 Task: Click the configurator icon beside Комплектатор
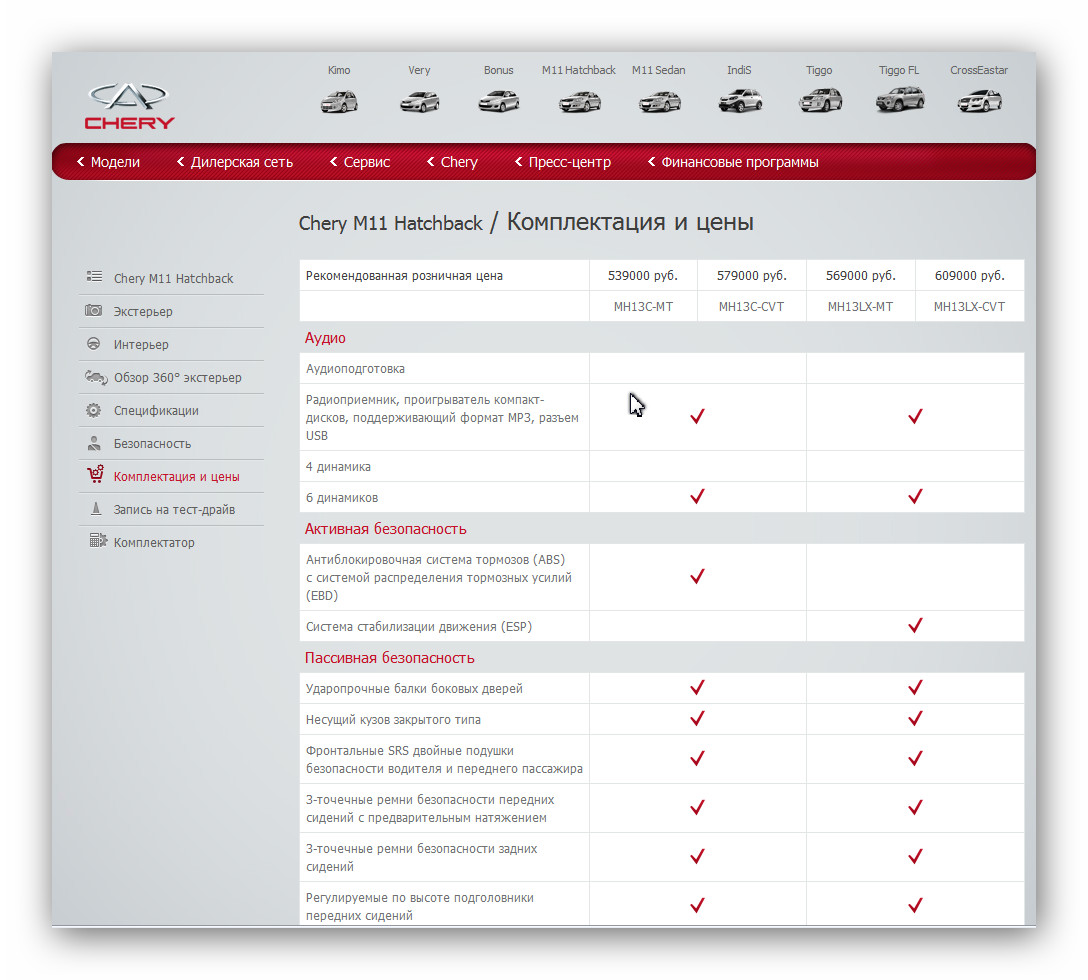point(98,540)
